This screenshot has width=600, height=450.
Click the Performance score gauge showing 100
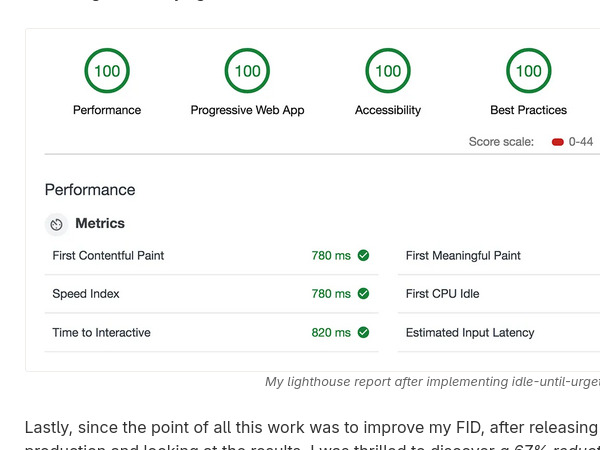pos(107,71)
